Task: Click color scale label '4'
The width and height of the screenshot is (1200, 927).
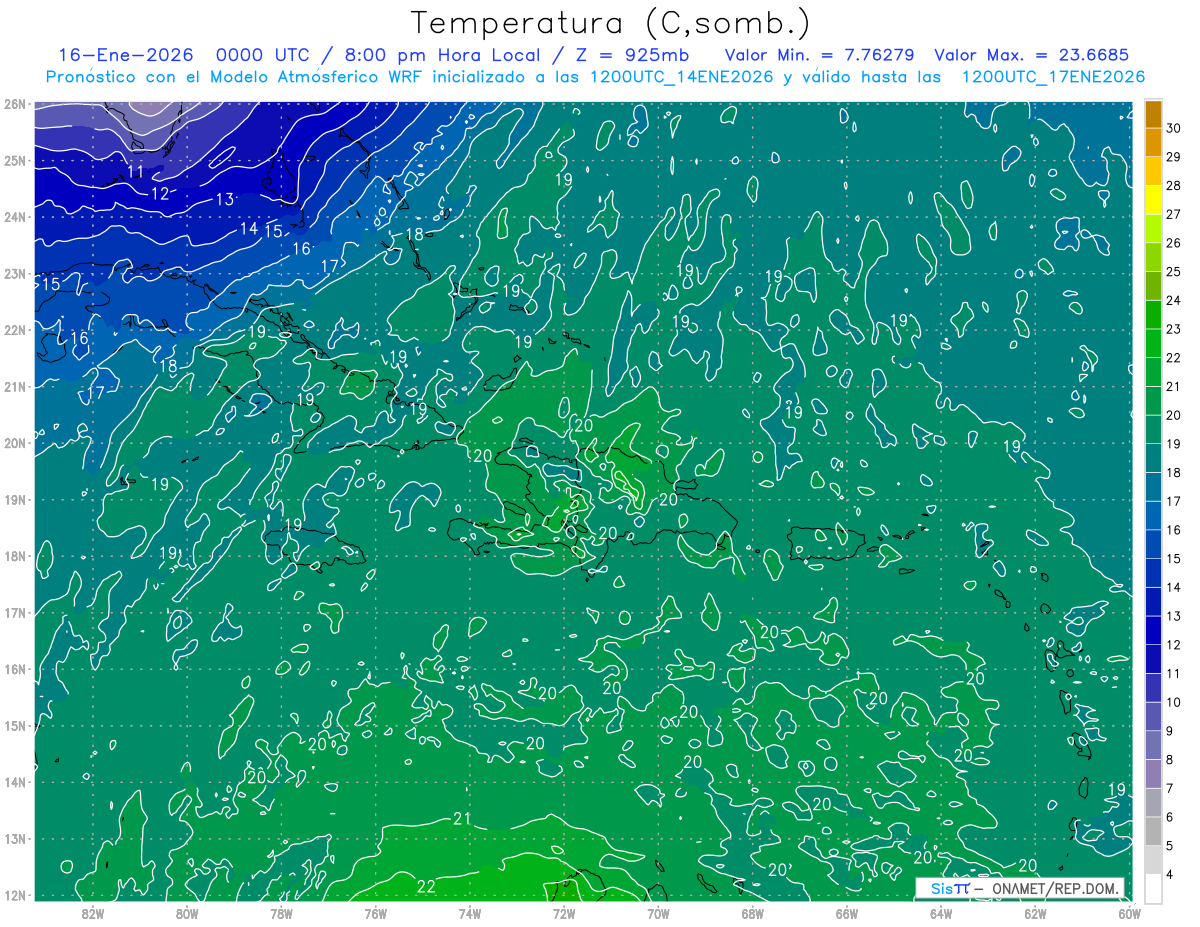Action: tap(1171, 874)
